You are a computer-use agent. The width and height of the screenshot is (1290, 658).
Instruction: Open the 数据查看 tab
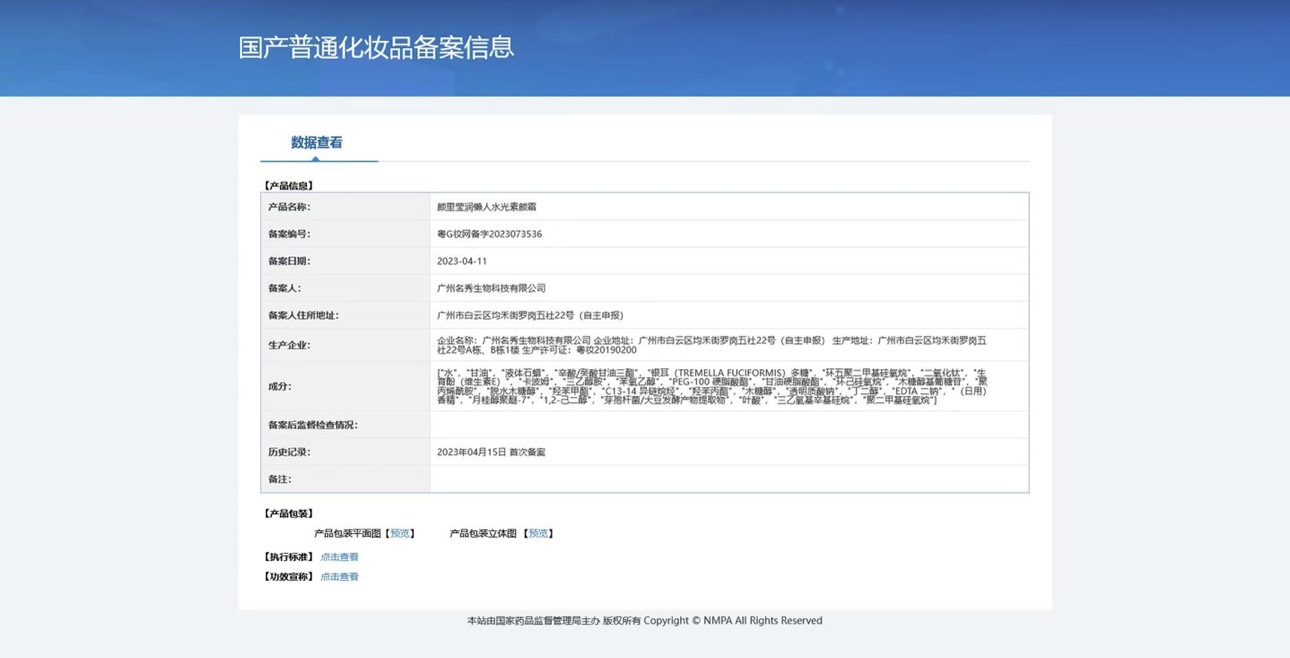[317, 143]
